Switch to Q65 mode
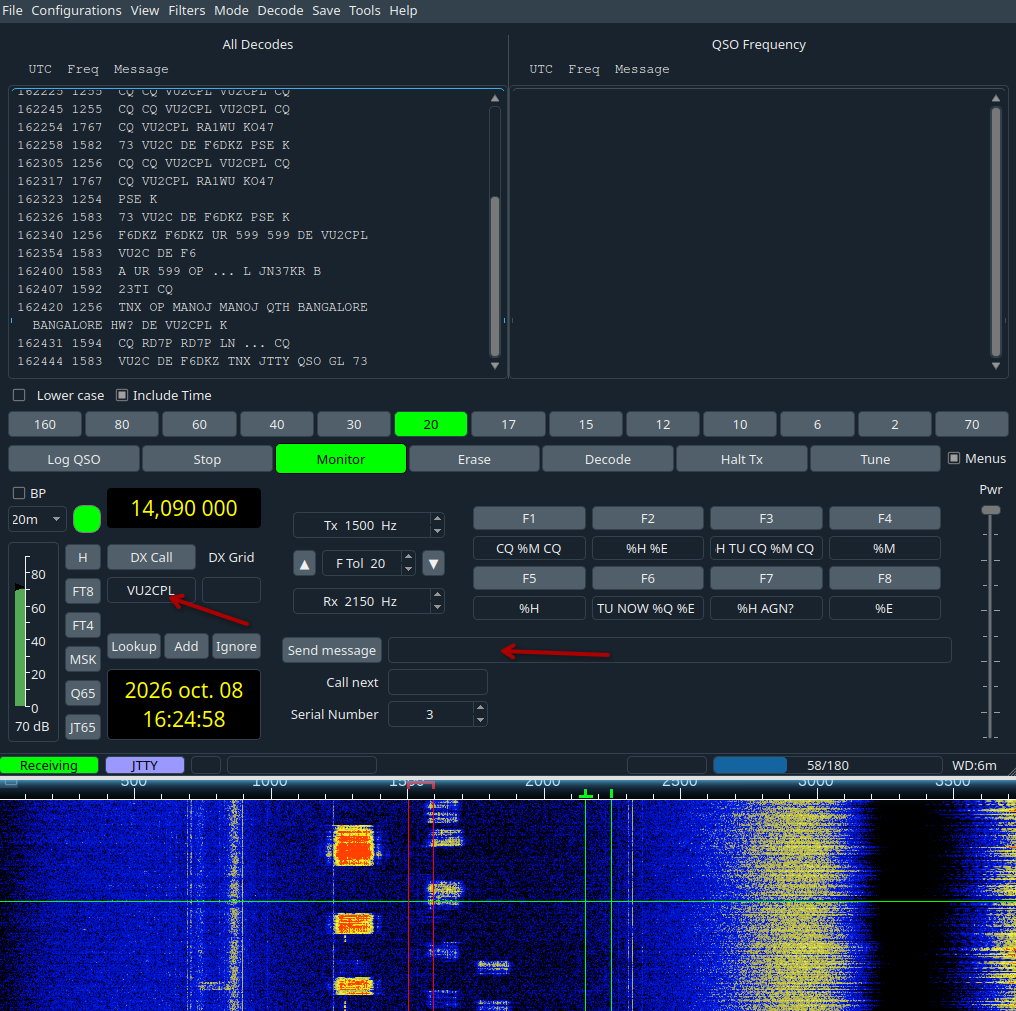The image size is (1016, 1011). click(83, 693)
